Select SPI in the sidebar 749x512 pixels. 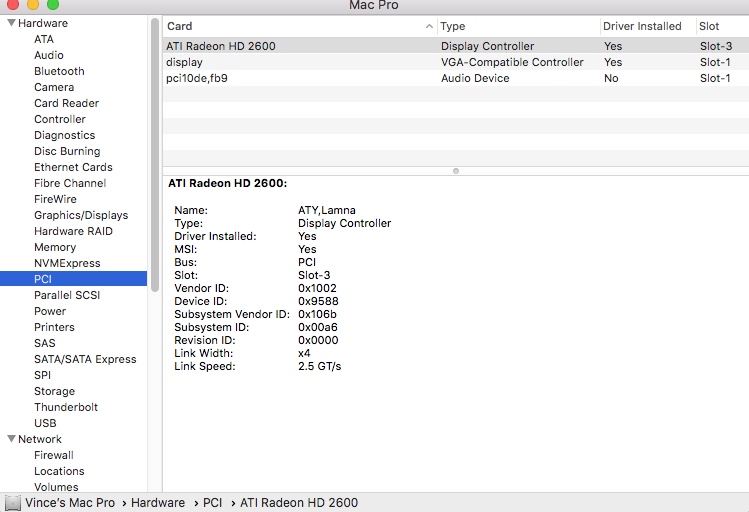(x=42, y=375)
